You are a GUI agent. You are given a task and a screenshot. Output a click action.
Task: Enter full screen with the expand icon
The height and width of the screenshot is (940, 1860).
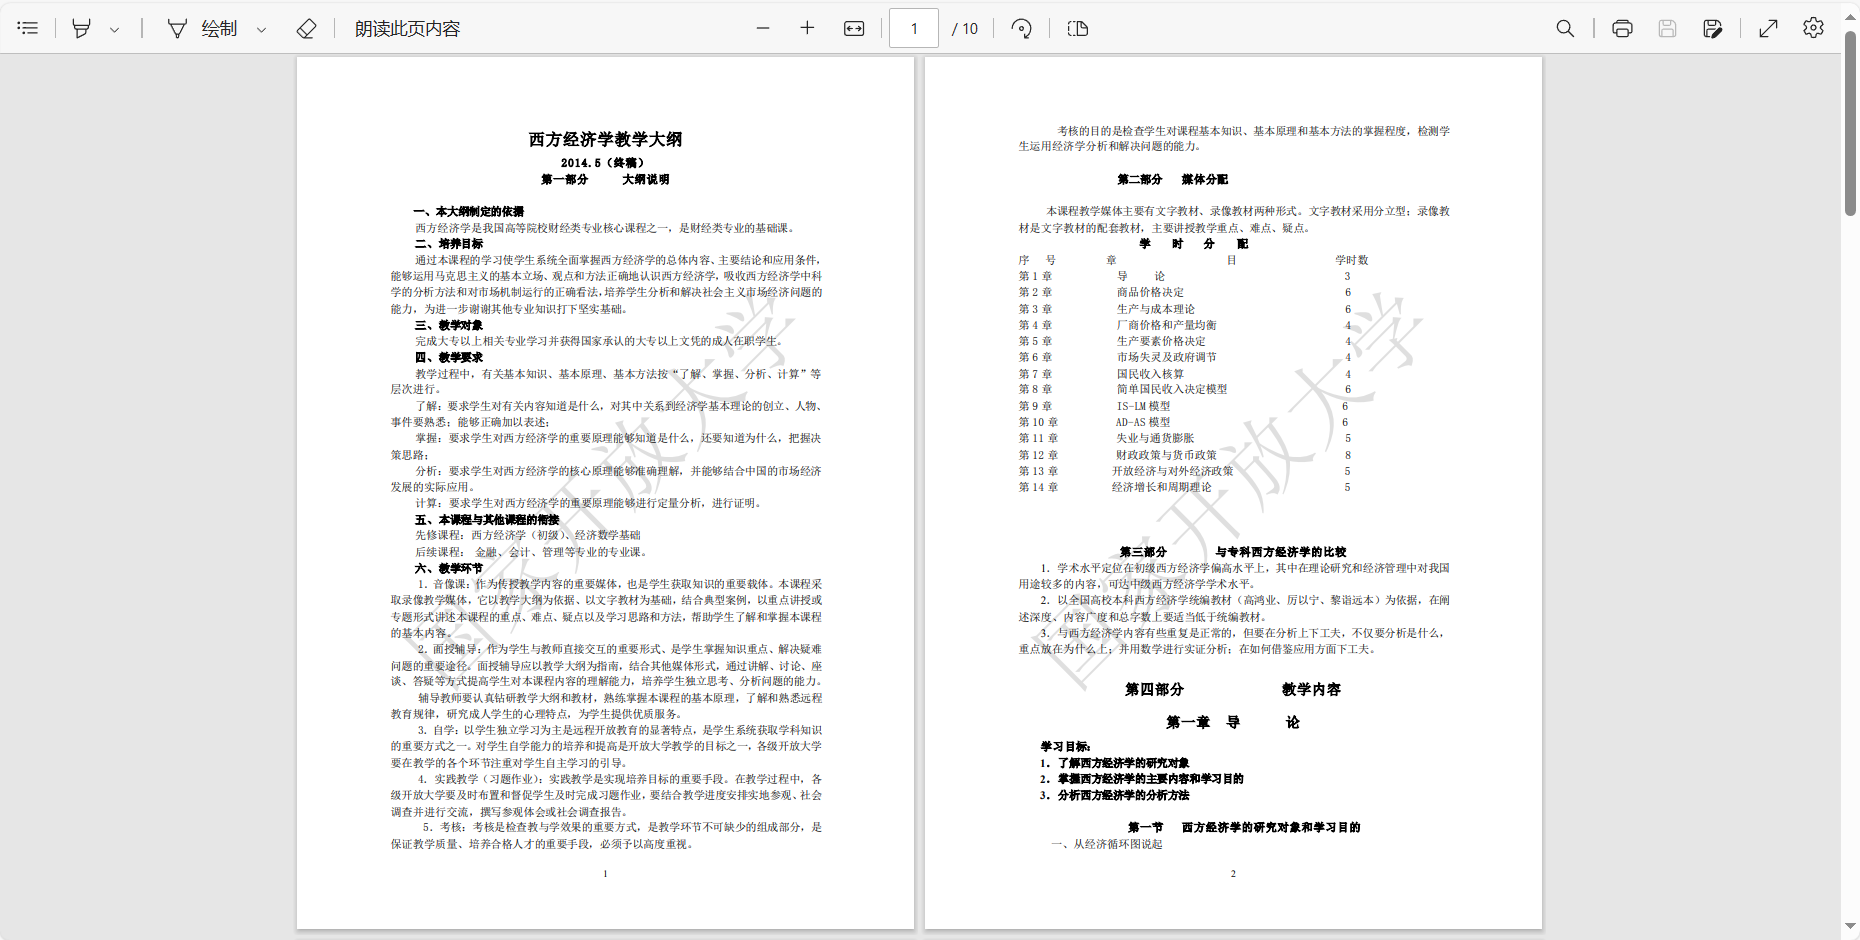[1768, 28]
